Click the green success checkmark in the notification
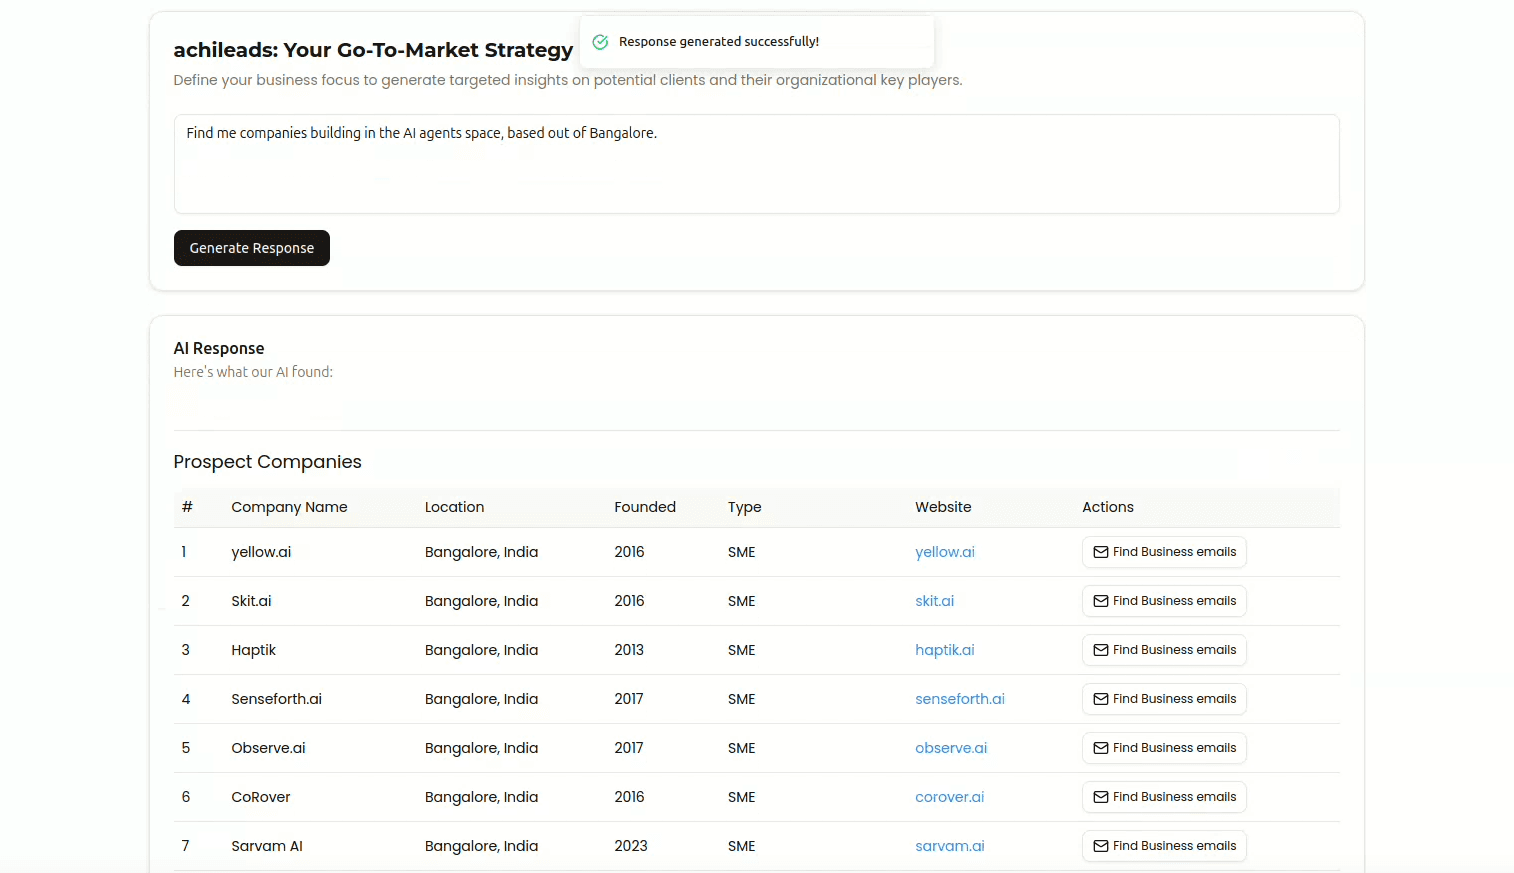 601,41
